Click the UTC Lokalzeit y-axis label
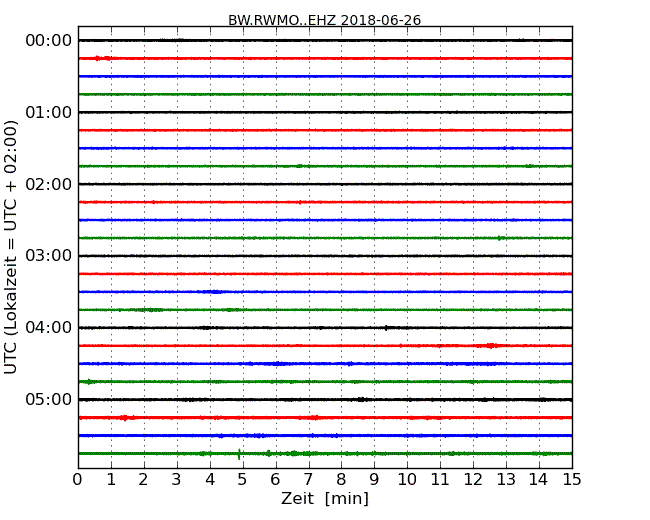The height and width of the screenshot is (520, 650). coord(11,248)
